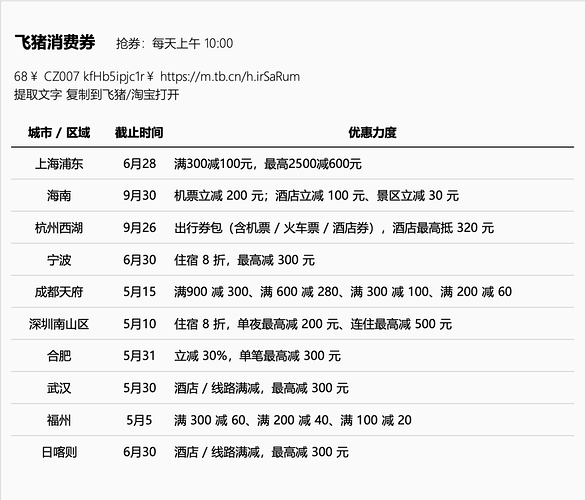Image resolution: width=585 pixels, height=500 pixels.
Task: Select the 武汉 city cell
Action: (x=59, y=388)
